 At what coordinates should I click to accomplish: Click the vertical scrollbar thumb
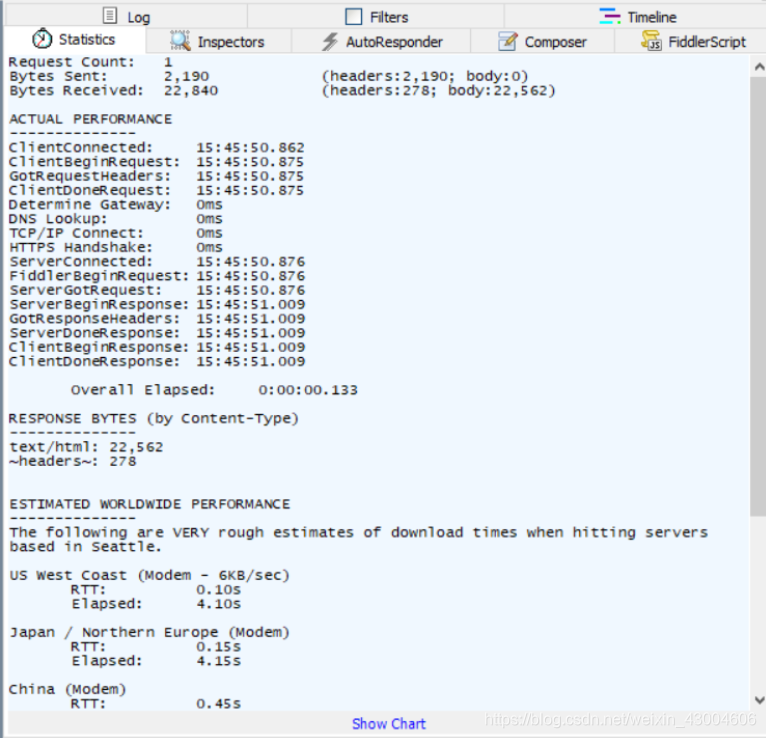tap(759, 296)
